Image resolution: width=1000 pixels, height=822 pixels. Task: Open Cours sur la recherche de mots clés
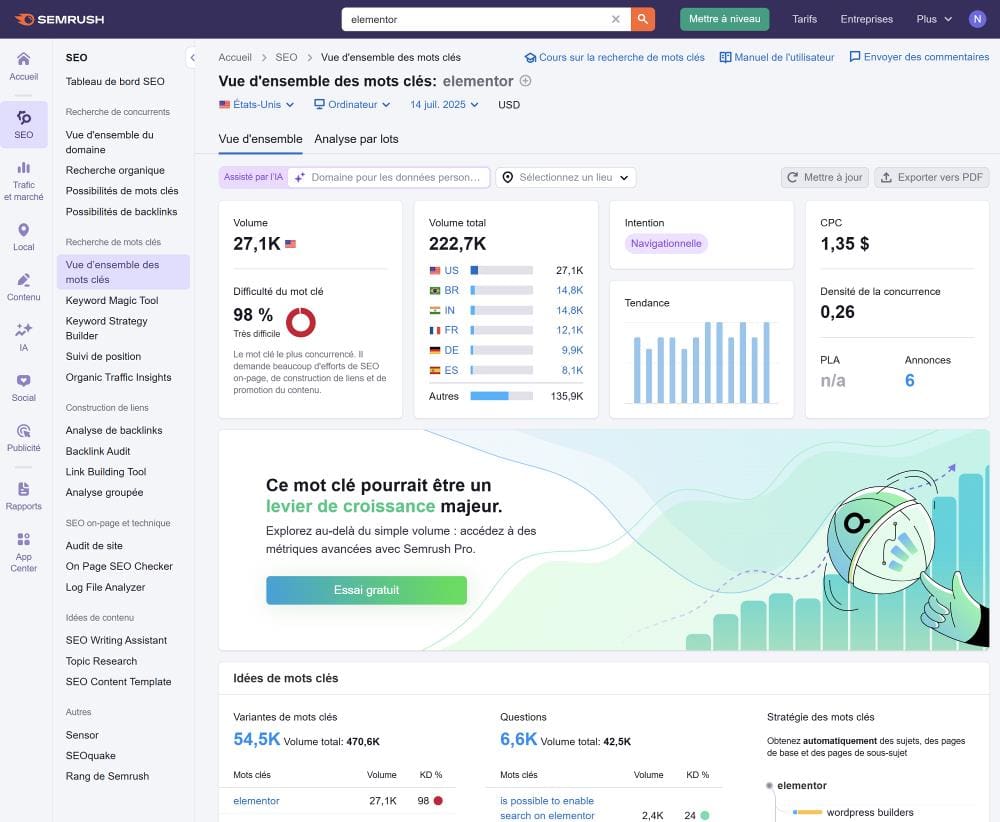click(615, 57)
